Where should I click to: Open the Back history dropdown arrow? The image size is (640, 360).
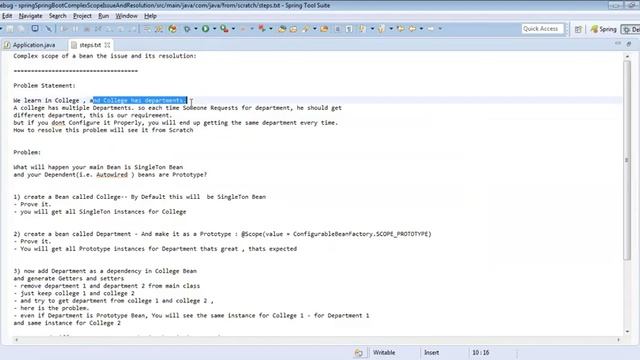tap(421, 29)
